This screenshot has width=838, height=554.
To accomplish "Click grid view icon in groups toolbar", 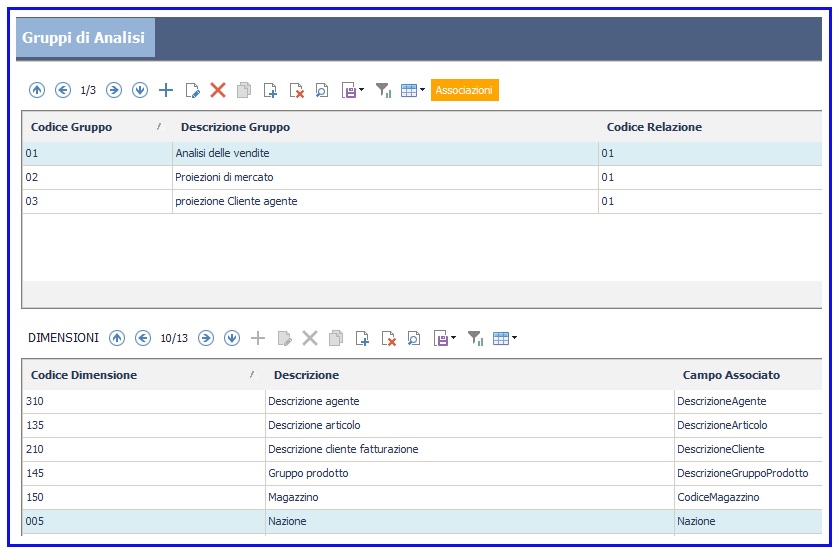I will 409,90.
